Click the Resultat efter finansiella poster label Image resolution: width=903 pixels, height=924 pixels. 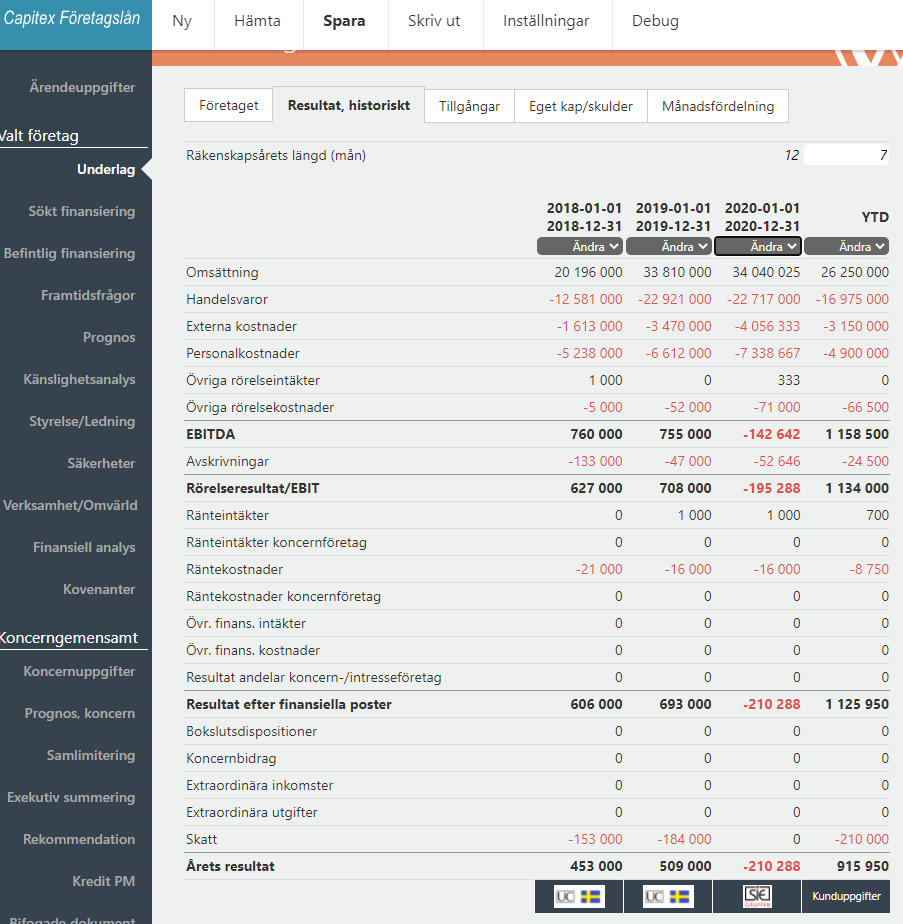click(289, 704)
